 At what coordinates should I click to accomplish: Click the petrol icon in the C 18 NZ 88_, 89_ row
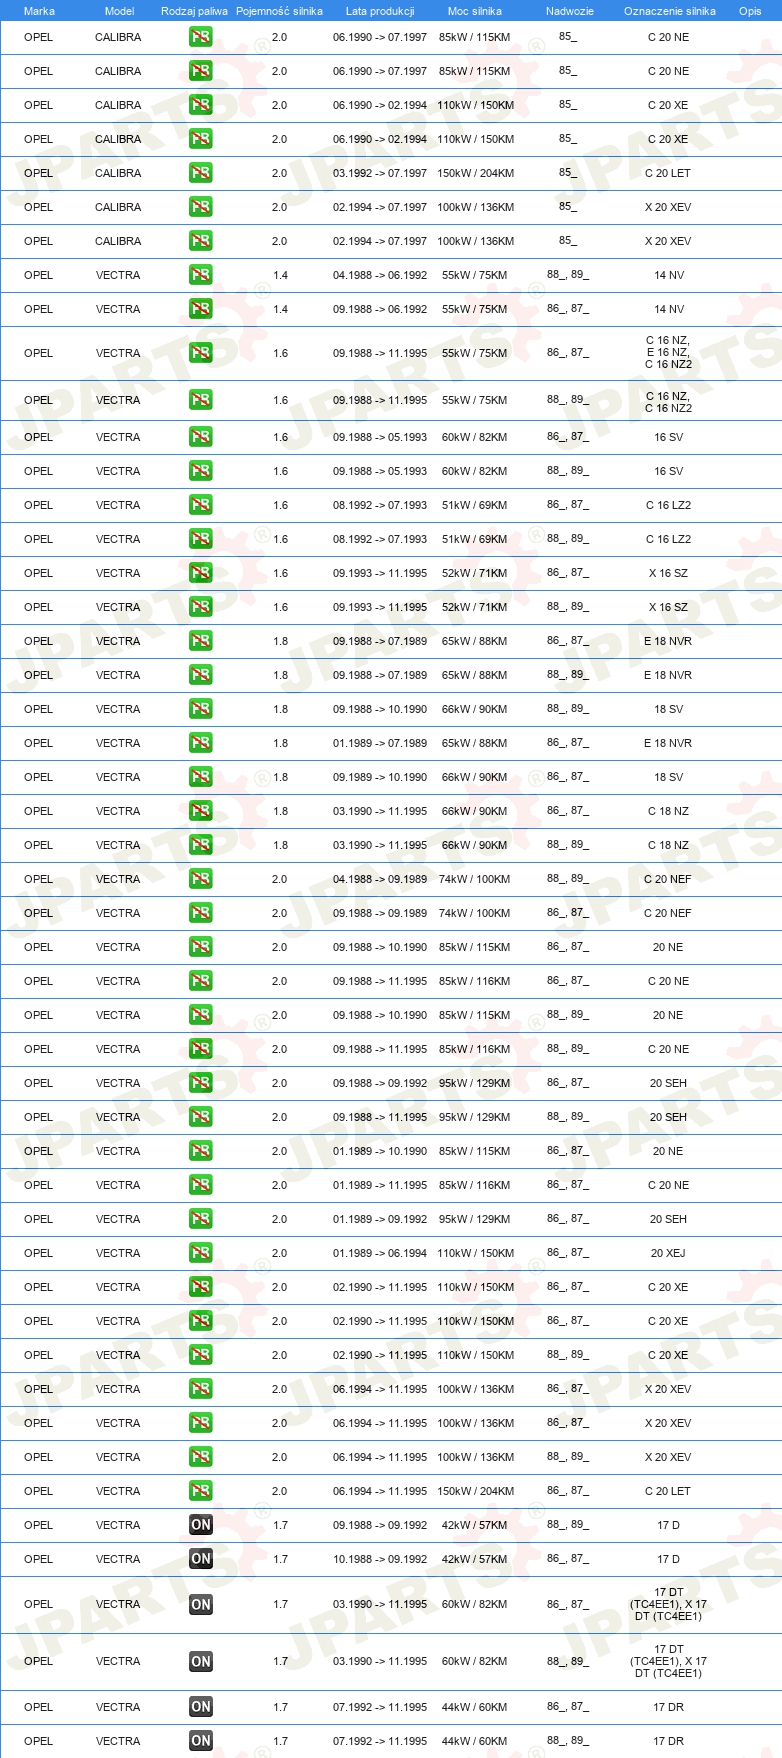click(x=200, y=845)
